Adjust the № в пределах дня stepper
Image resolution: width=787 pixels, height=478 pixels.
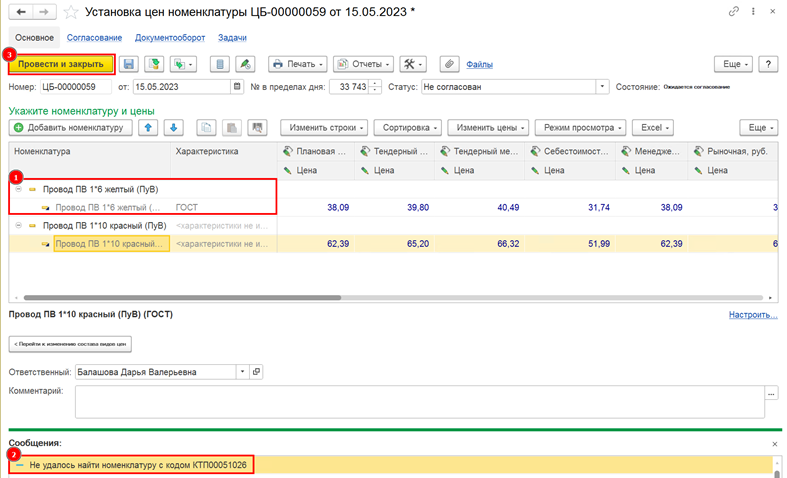pyautogui.click(x=375, y=87)
